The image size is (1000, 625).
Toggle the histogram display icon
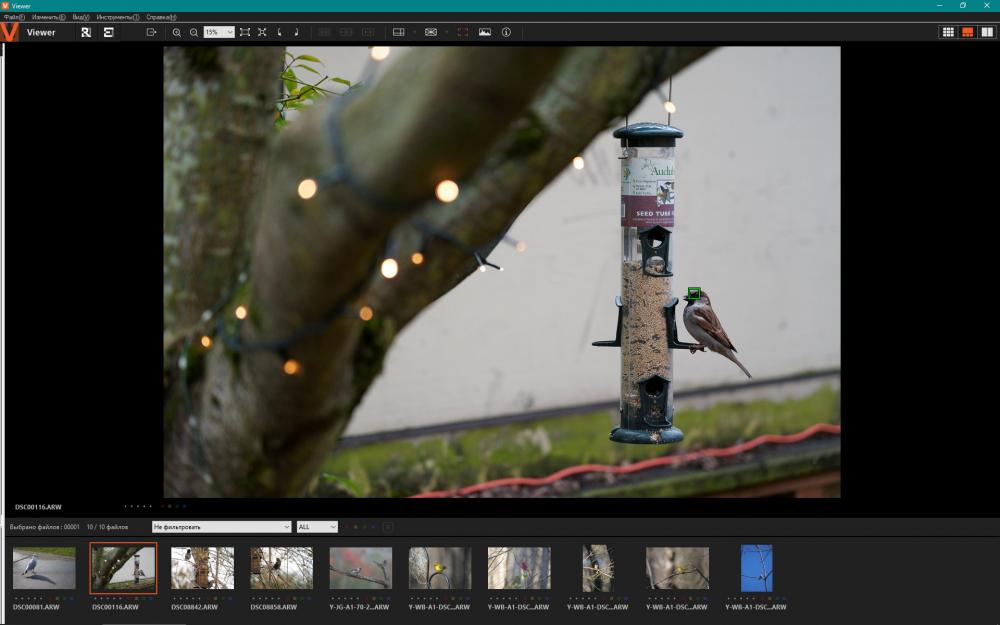pos(485,32)
